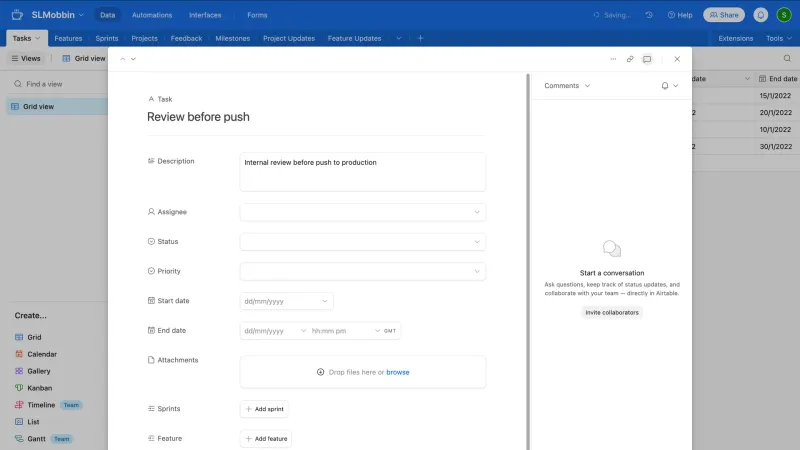The image size is (800, 450).
Task: Create a new Calendar view
Action: (x=36, y=354)
